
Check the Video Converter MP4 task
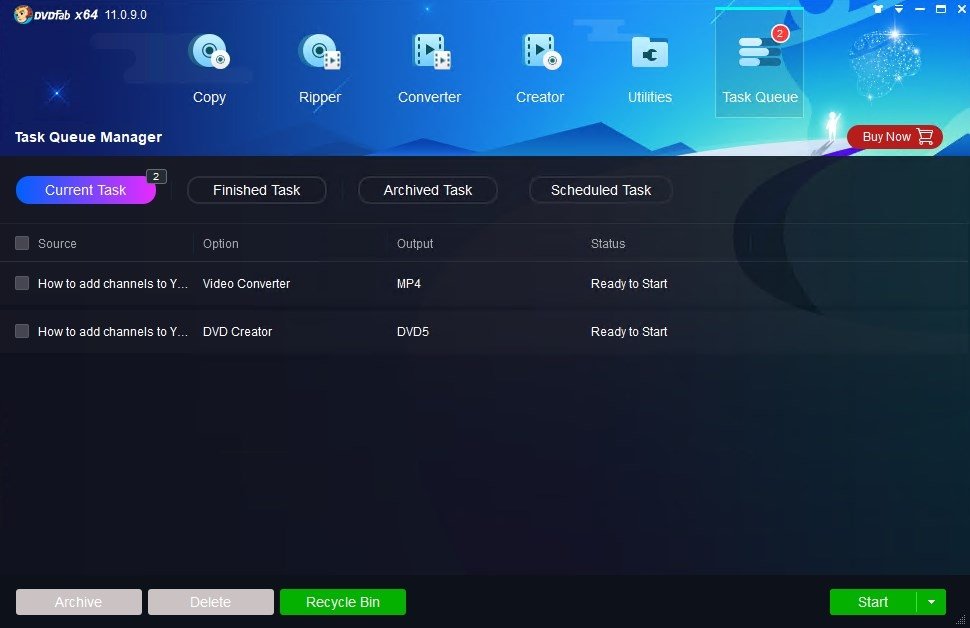pos(21,283)
